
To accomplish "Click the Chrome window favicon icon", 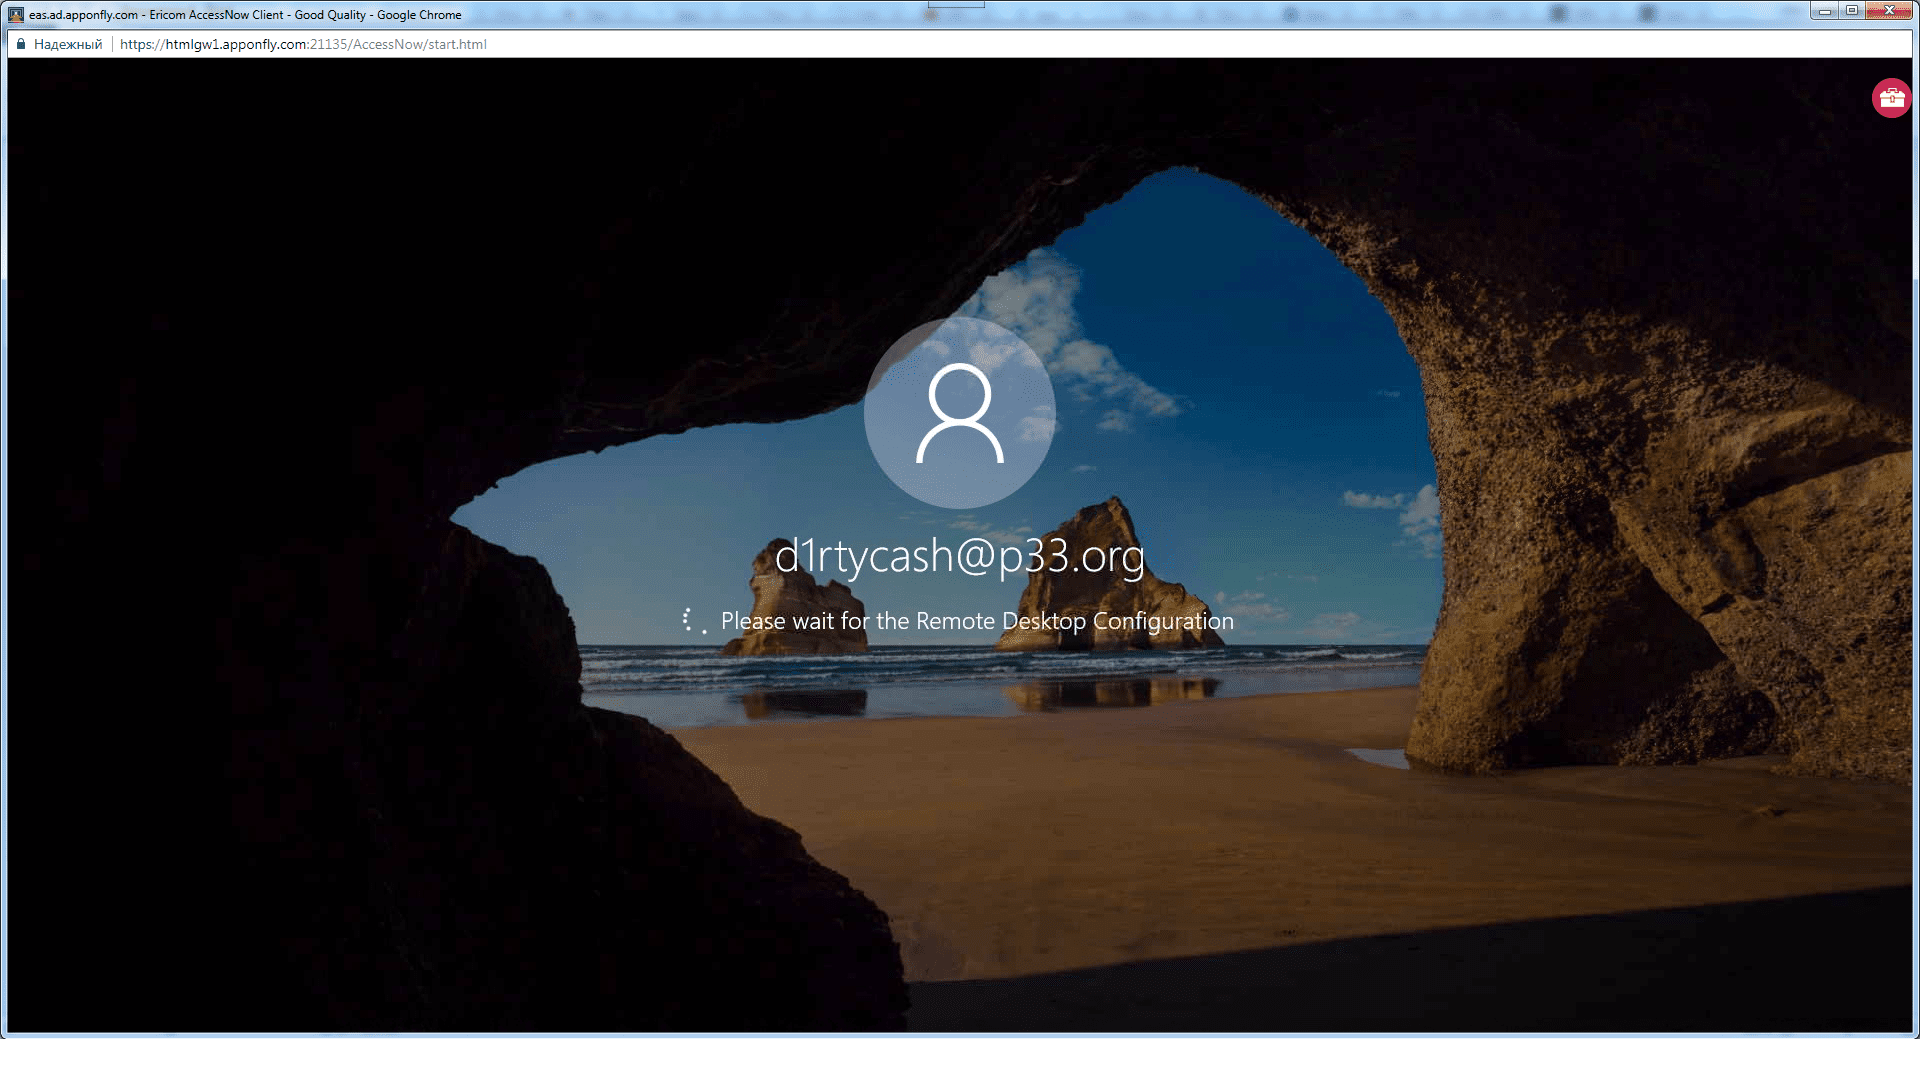I will coord(16,15).
